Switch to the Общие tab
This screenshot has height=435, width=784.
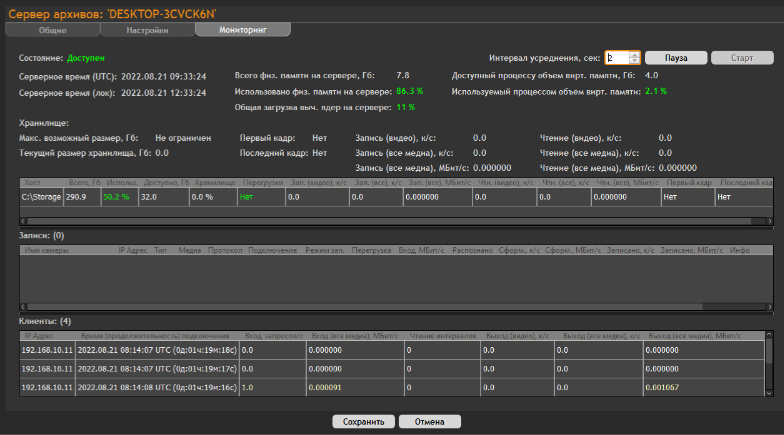(53, 31)
